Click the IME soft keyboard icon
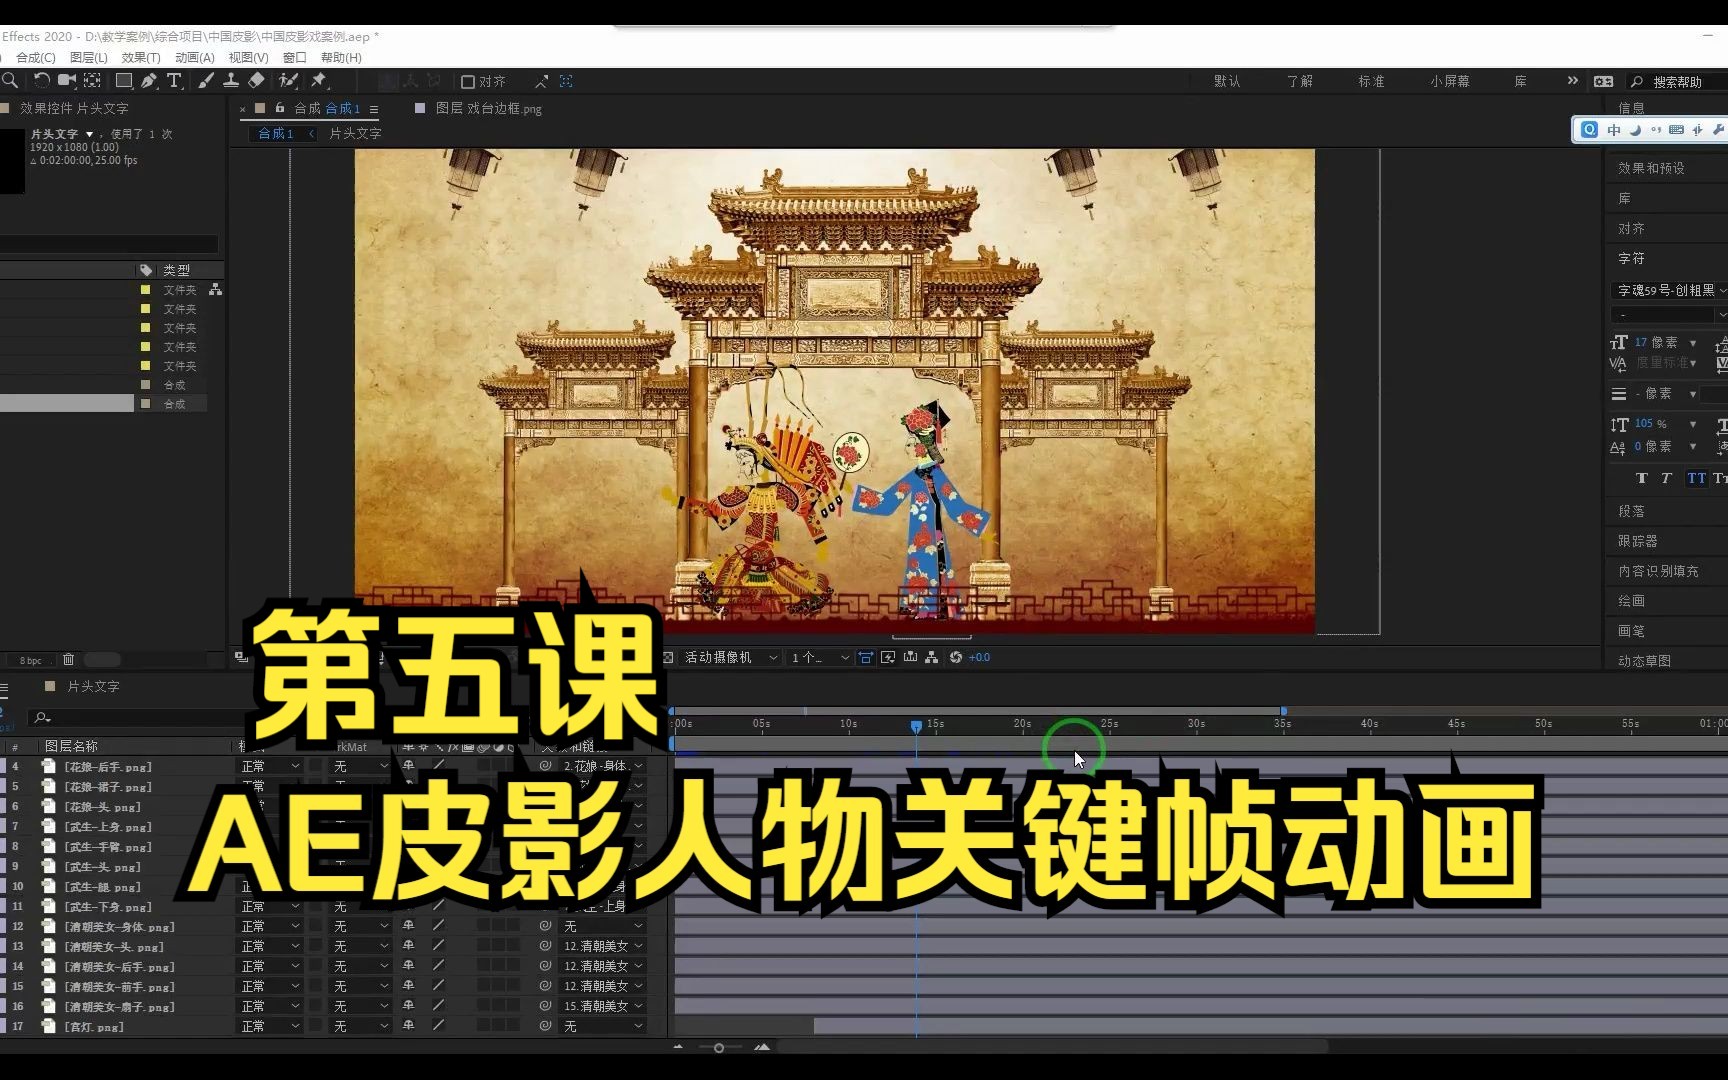Screen dimensions: 1728x1080 point(1677,130)
